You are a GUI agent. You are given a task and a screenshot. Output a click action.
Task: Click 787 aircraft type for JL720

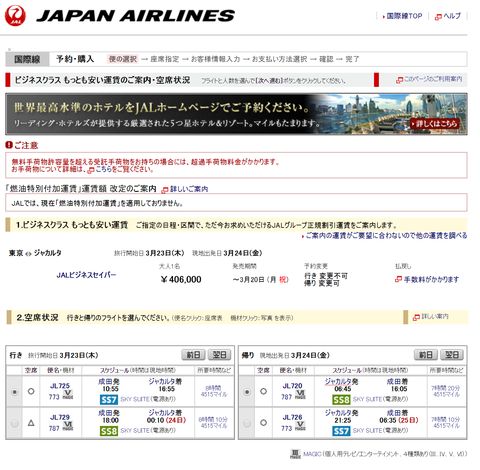(x=287, y=397)
